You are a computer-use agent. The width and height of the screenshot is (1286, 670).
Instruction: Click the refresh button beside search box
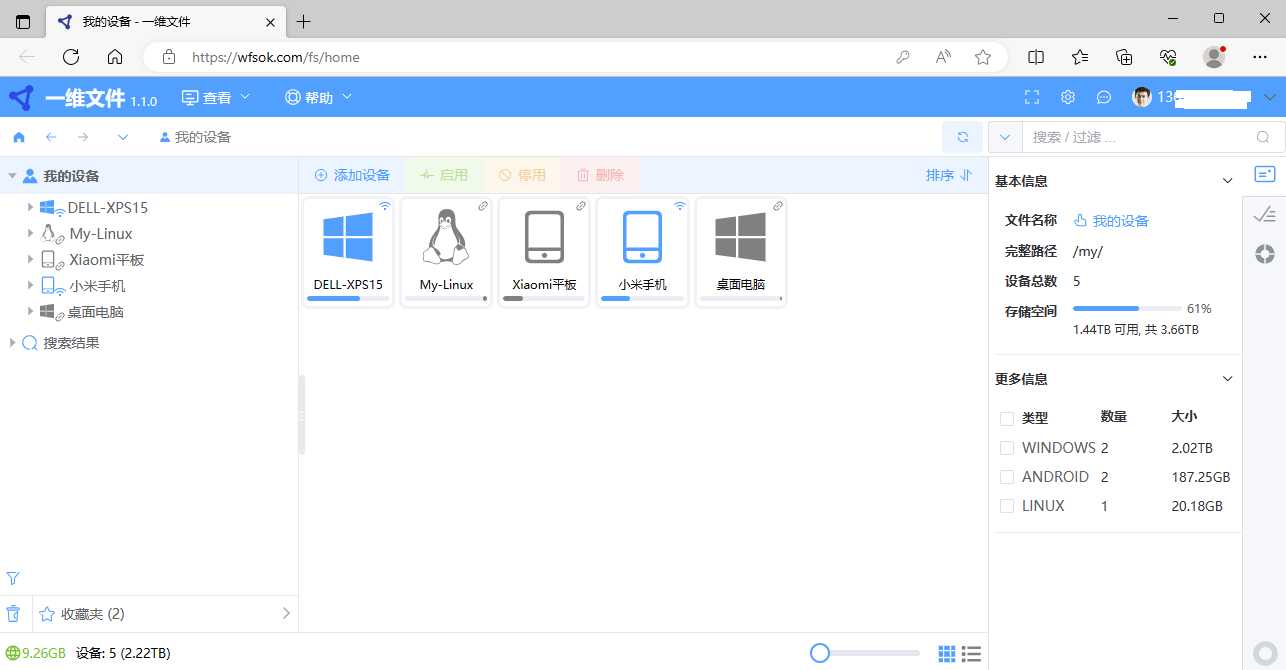(x=962, y=137)
